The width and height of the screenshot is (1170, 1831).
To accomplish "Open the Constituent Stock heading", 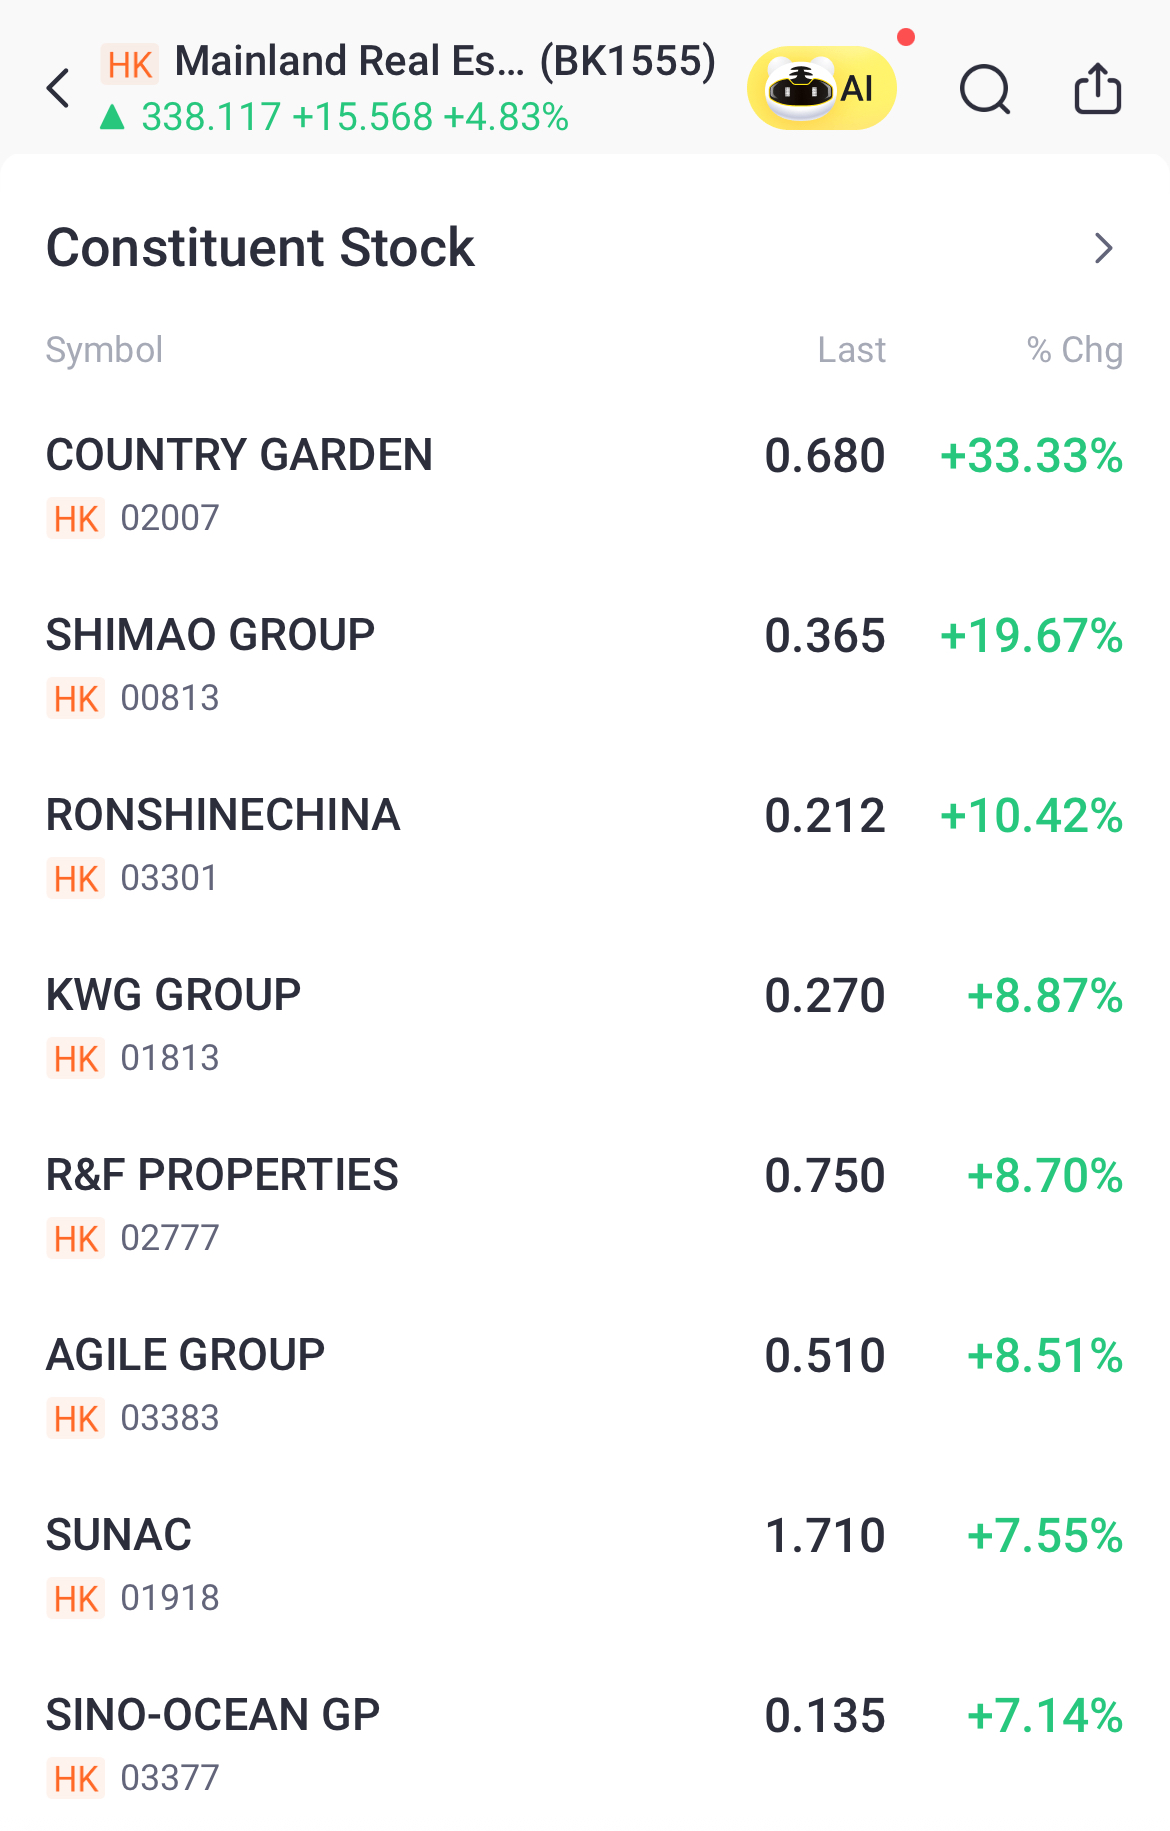I will 260,248.
